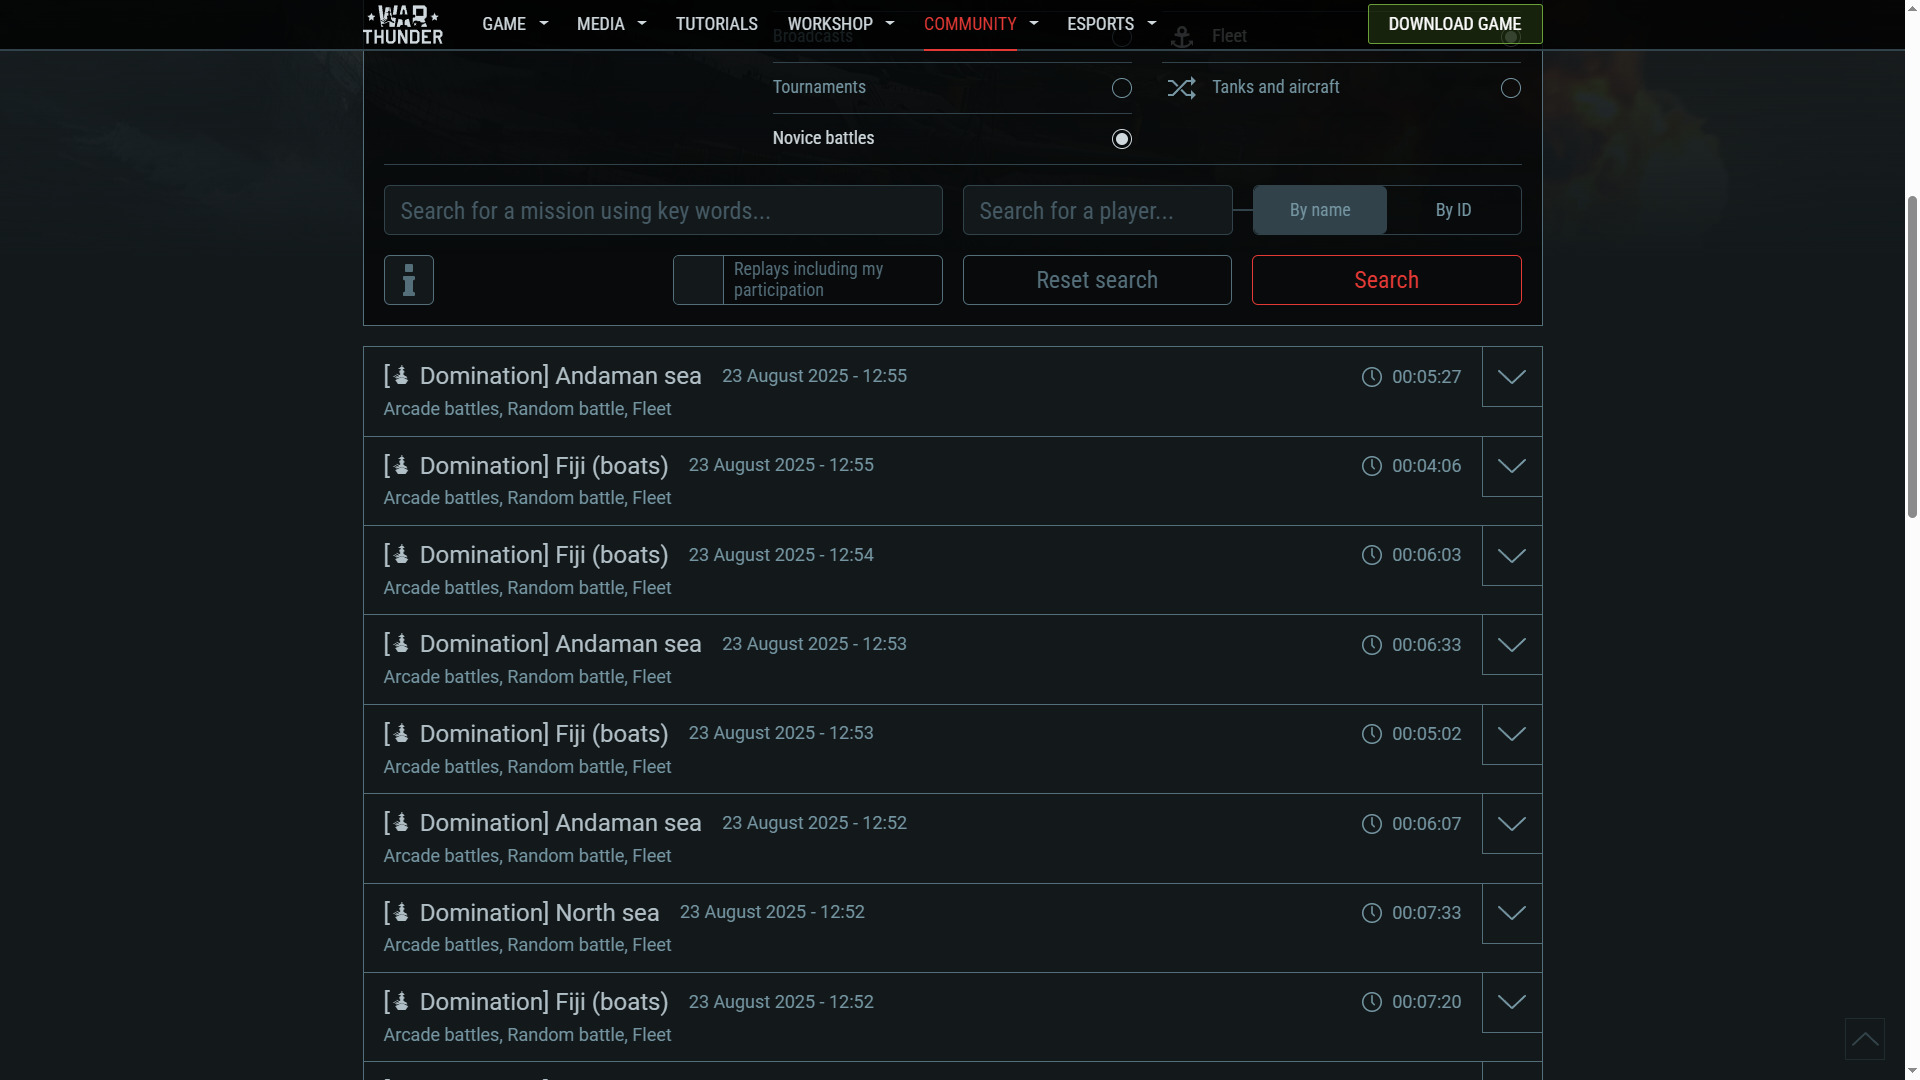This screenshot has height=1080, width=1920.
Task: Open the Domination Andaman sea 12:55 replay title
Action: 542,376
